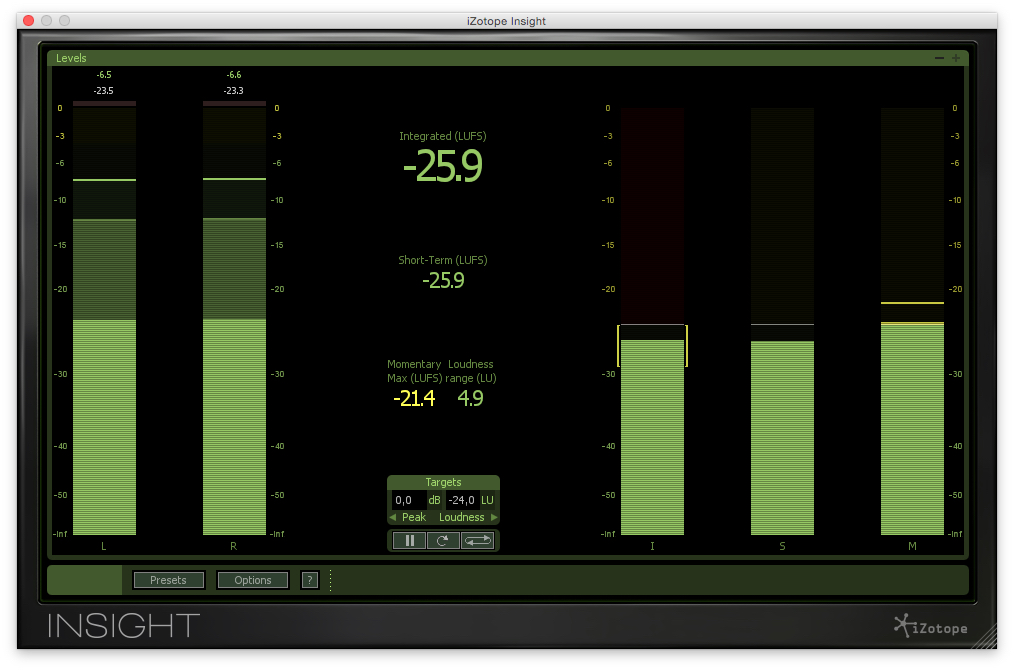Viewport: 1014px width, 670px height.
Task: Select the Levels panel title
Action: coord(71,58)
